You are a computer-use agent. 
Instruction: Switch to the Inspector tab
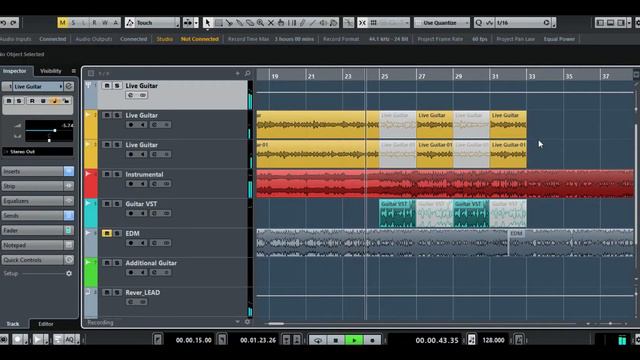[x=14, y=71]
